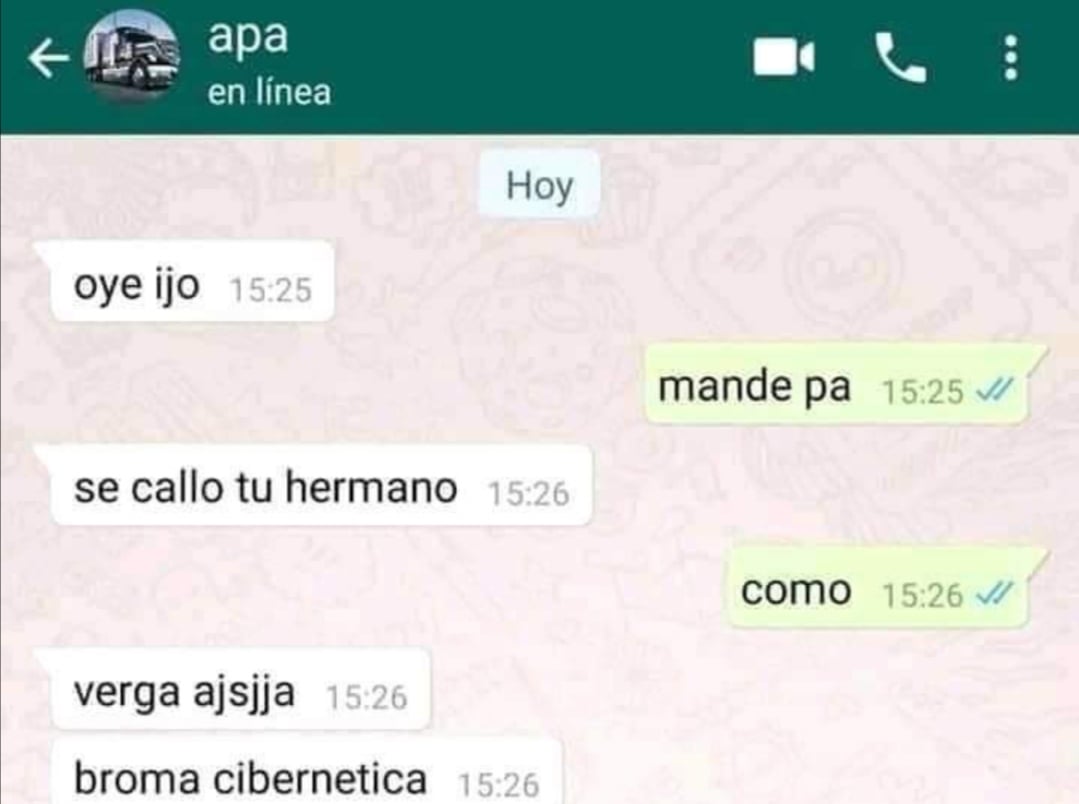Start a voice call with apa
1079x804 pixels.
(900, 58)
